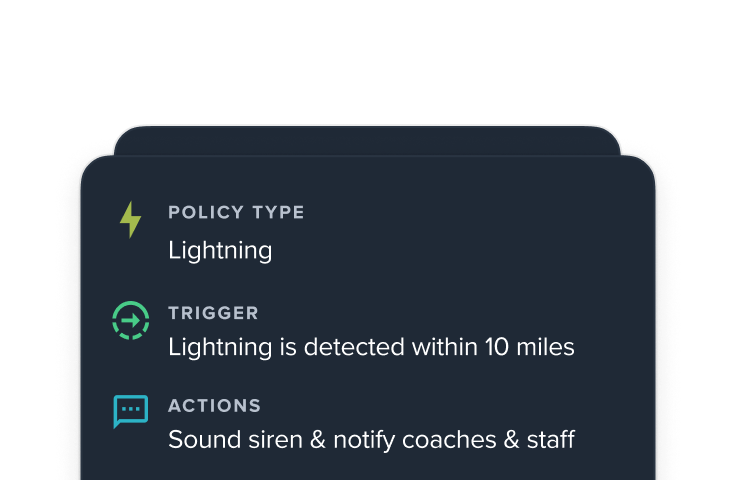The height and width of the screenshot is (480, 736).
Task: Open the 'Lightning is detected within 10 miles' trigger
Action: tap(371, 347)
